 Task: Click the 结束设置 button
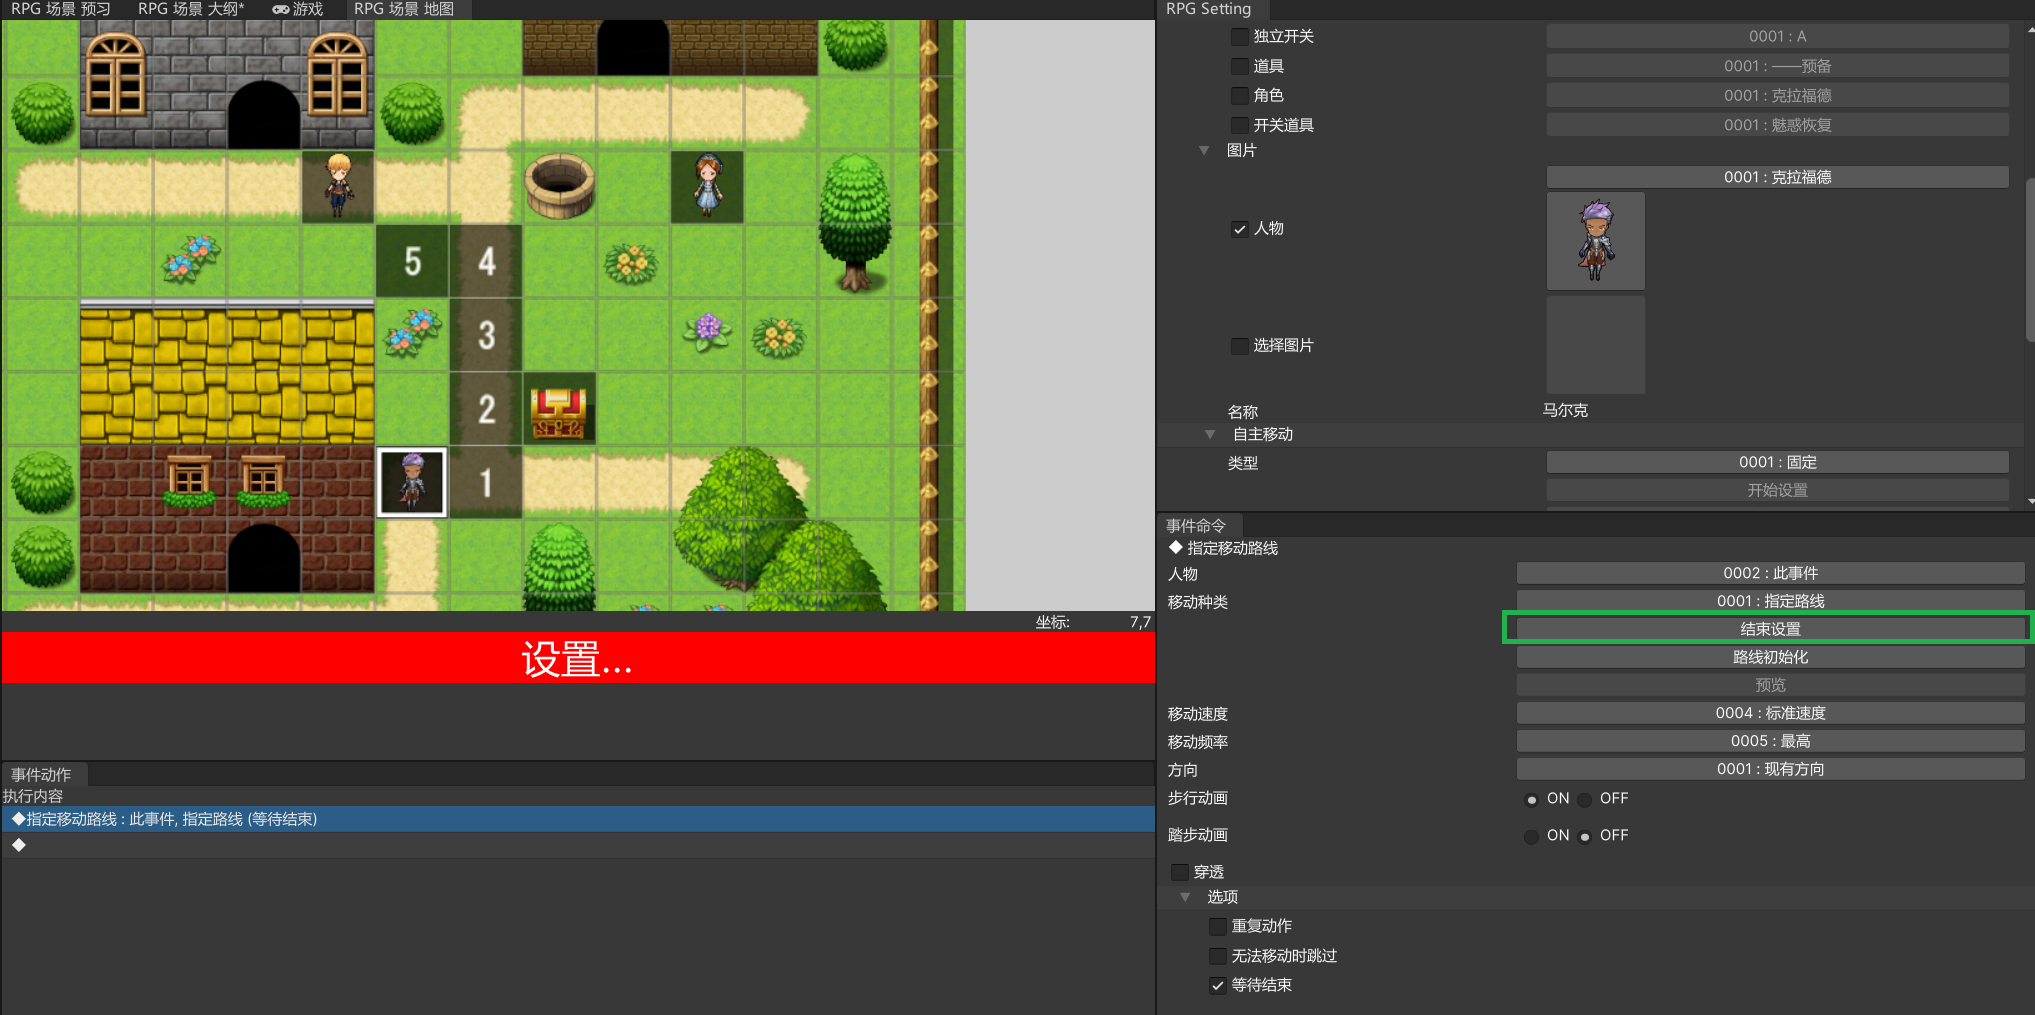pyautogui.click(x=1769, y=629)
